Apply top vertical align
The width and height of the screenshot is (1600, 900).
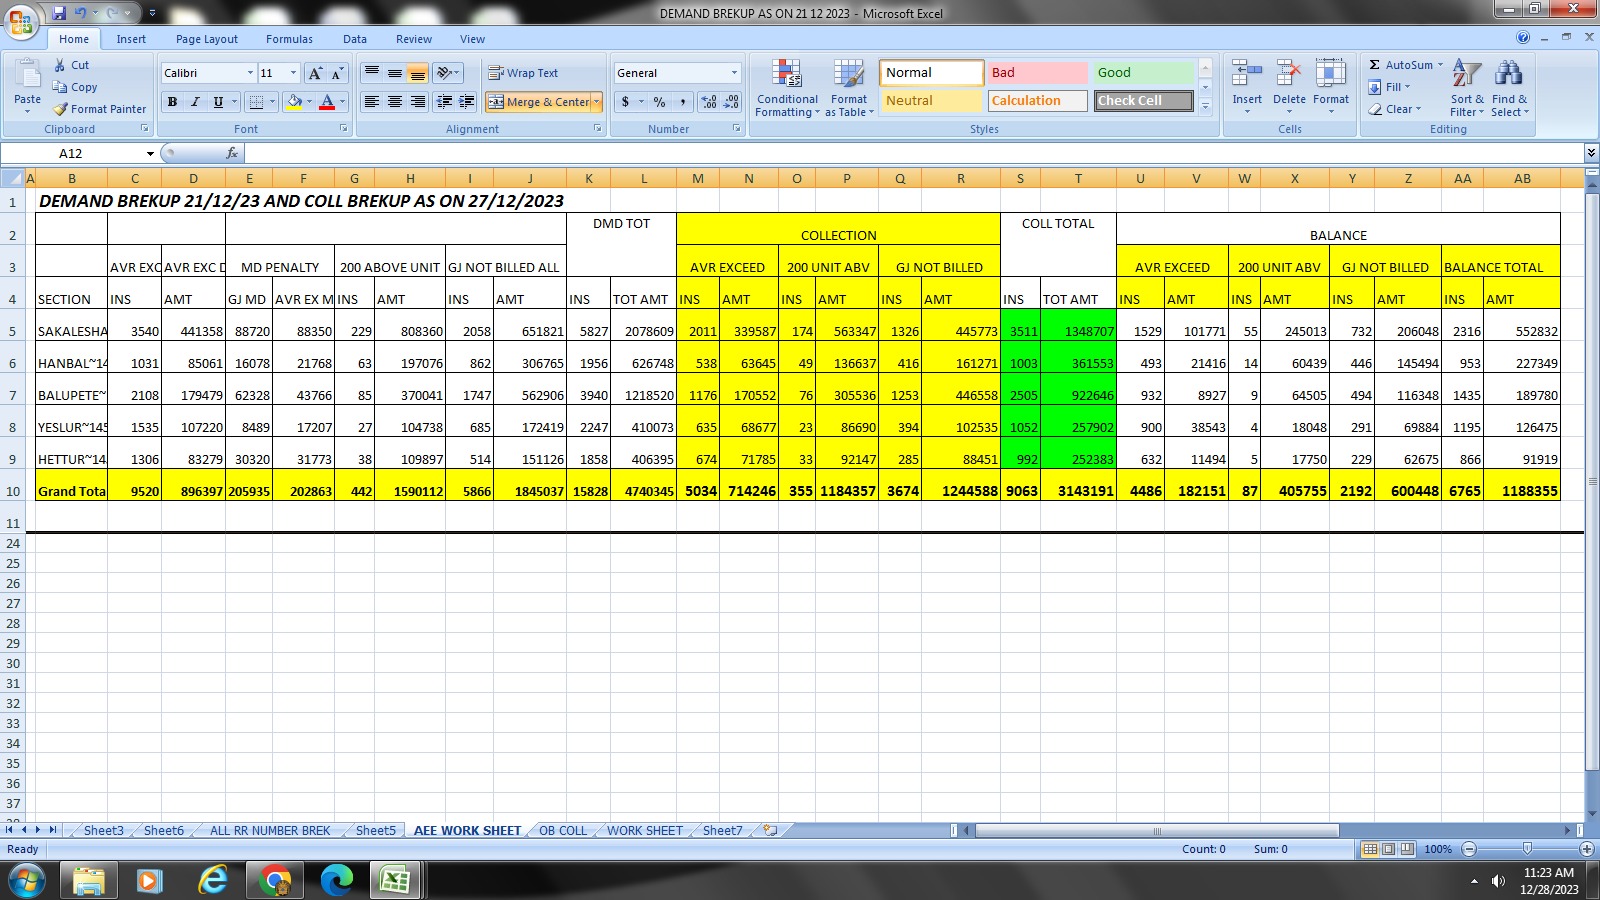[x=372, y=73]
